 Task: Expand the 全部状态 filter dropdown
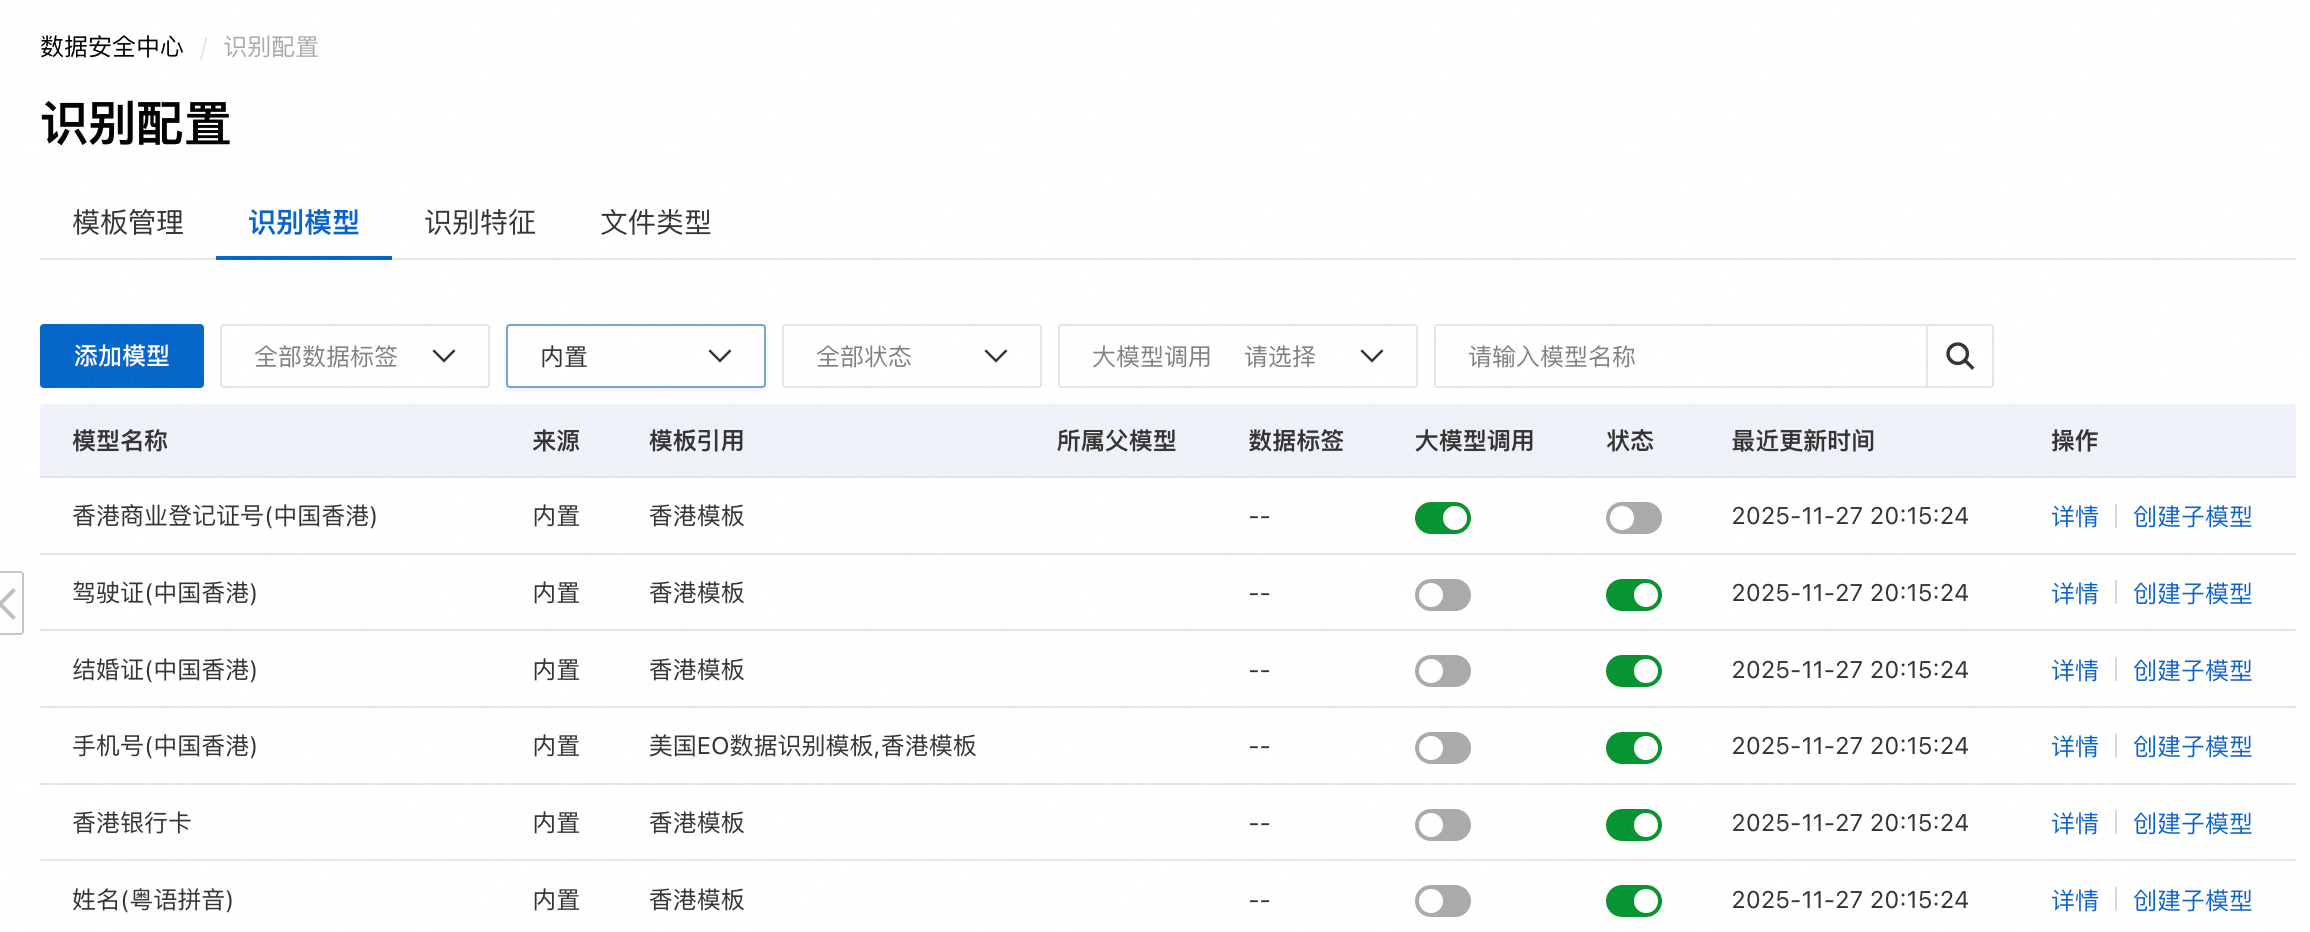coord(911,356)
